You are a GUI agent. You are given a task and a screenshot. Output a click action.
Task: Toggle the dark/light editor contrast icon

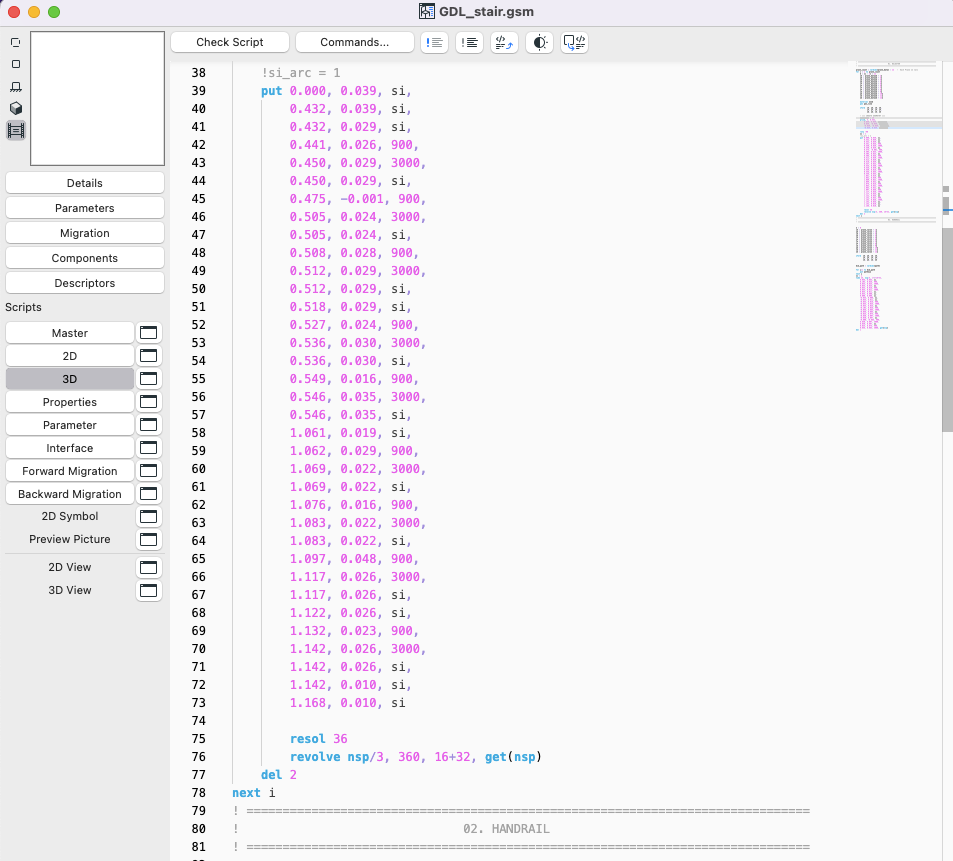(x=540, y=42)
